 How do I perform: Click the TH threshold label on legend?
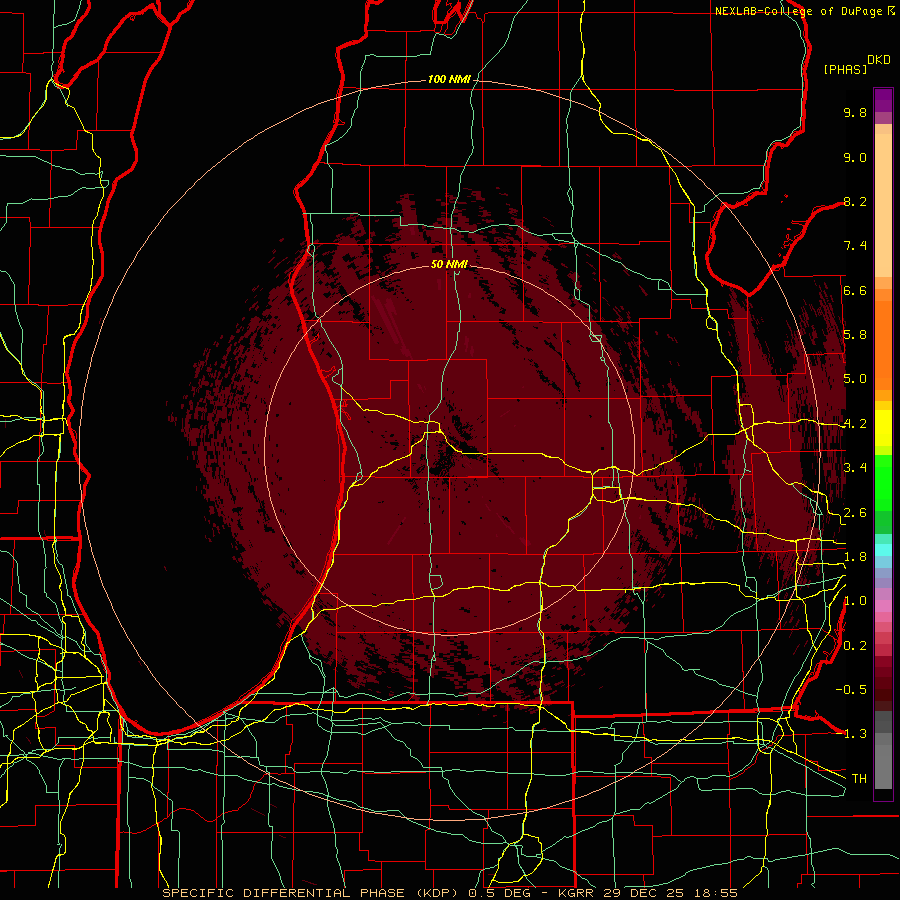pos(859,779)
